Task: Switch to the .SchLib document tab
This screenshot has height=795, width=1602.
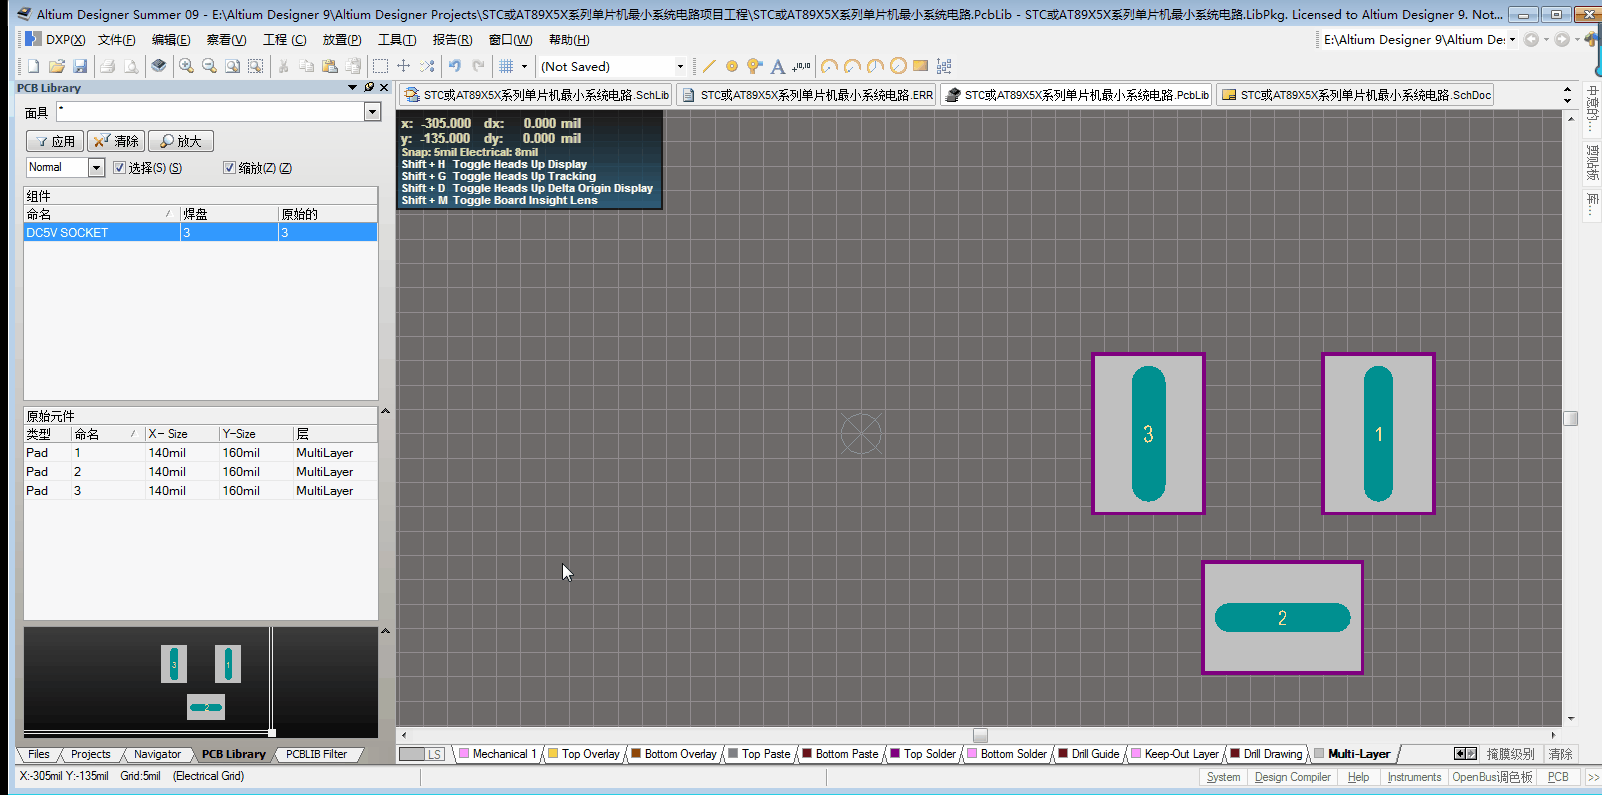Action: pos(536,95)
